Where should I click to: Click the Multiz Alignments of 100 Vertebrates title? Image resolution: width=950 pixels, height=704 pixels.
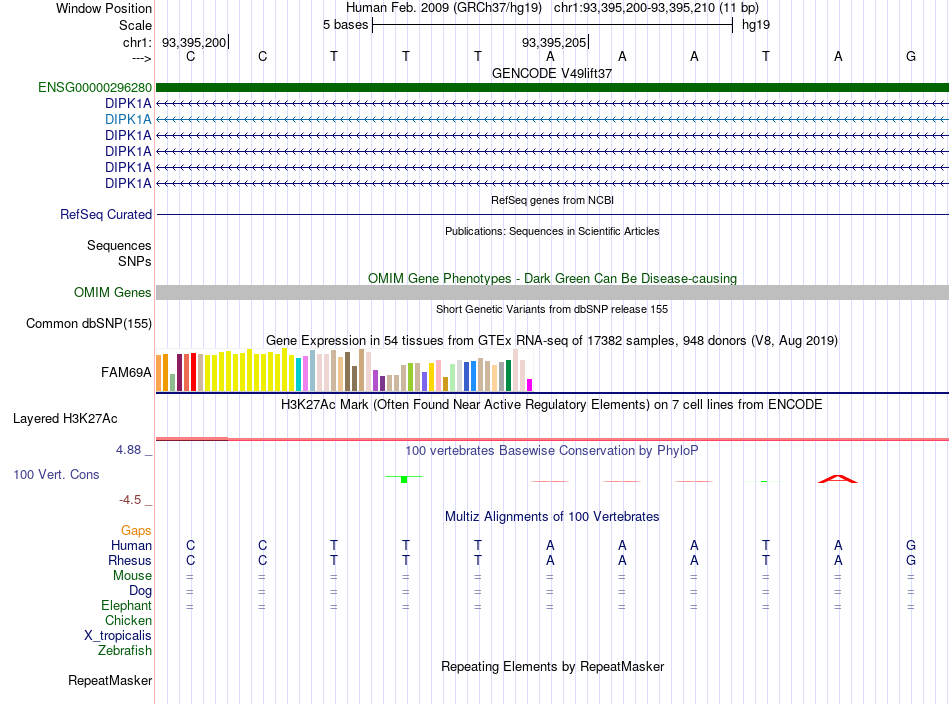[x=552, y=516]
